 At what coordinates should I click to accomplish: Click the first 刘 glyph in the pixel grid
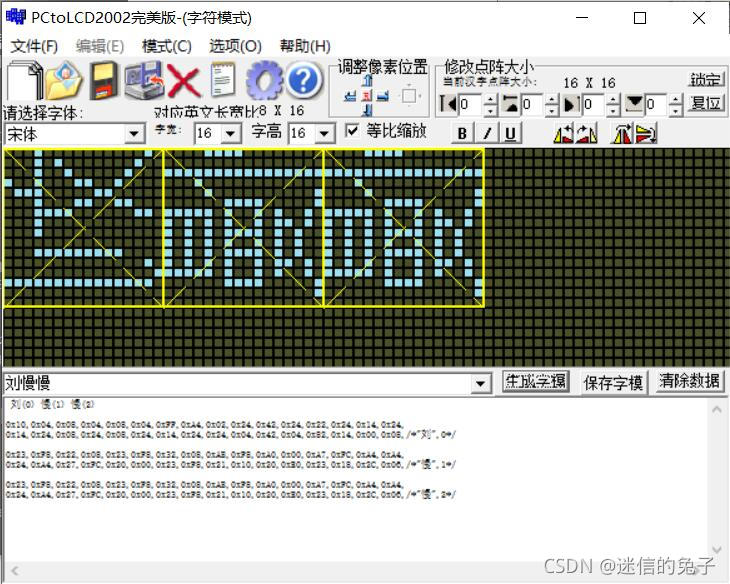84,228
